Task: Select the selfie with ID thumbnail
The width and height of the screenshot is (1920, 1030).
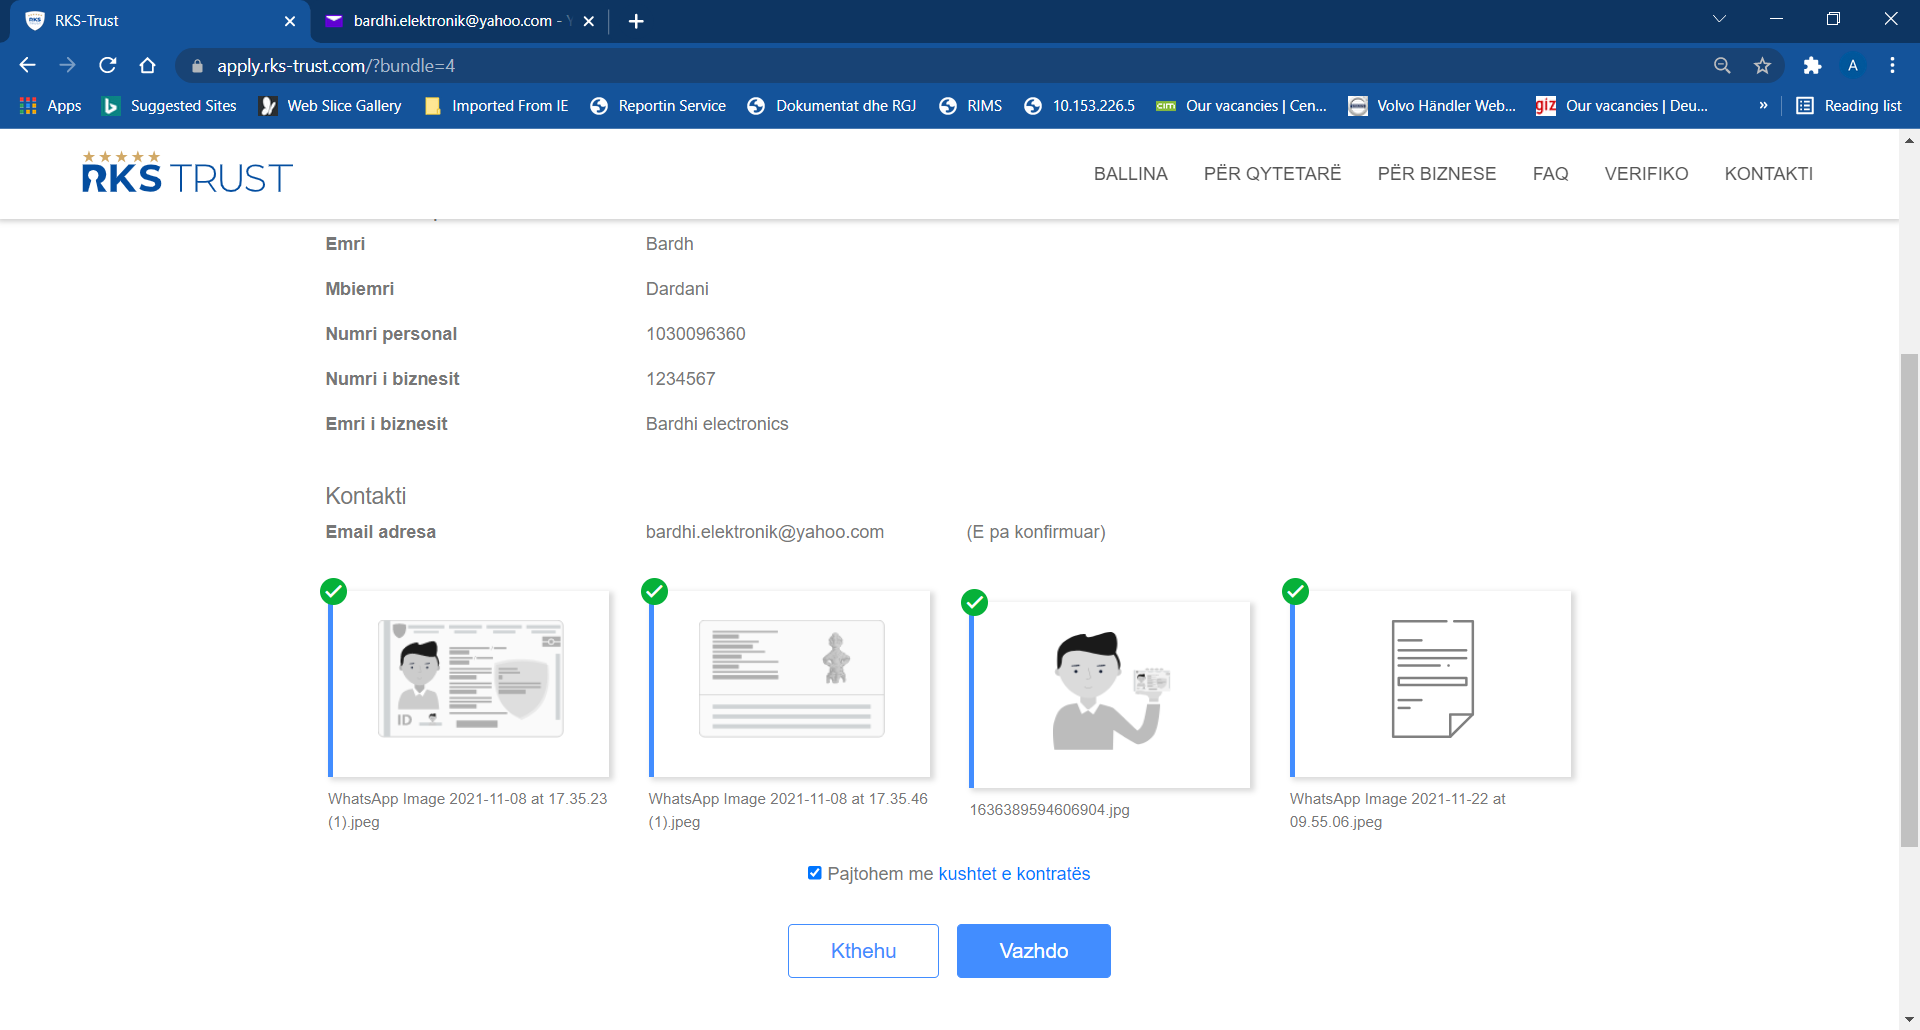Action: [x=1110, y=695]
